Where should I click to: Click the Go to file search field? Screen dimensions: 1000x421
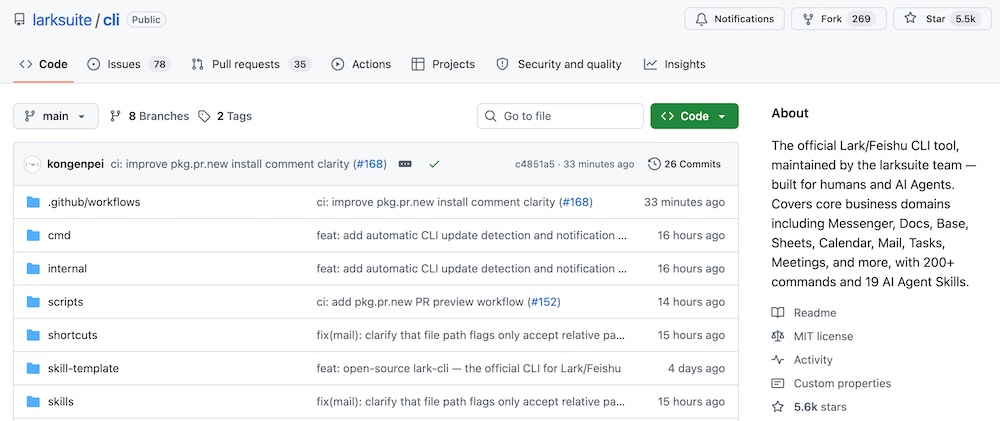tap(560, 116)
